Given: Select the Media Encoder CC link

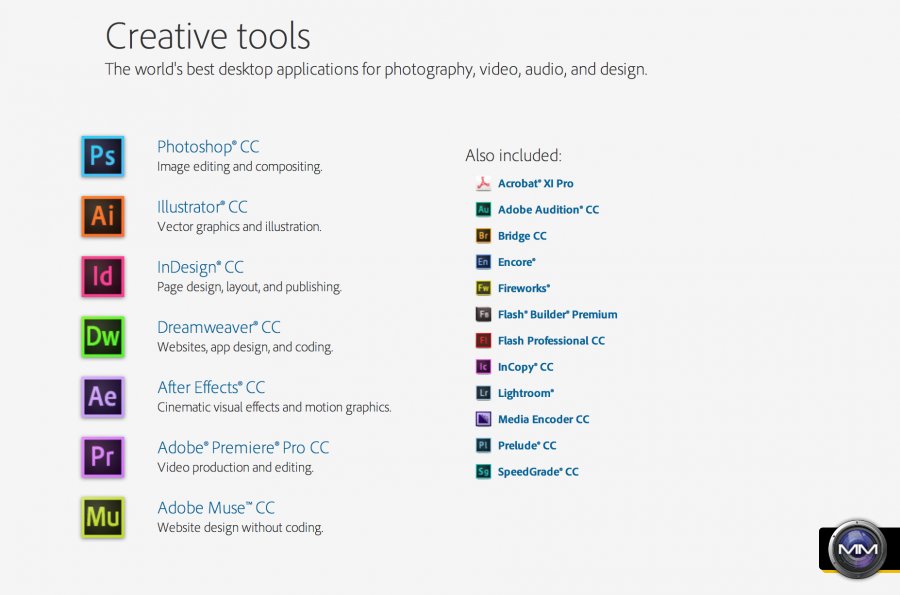Looking at the screenshot, I should 543,420.
